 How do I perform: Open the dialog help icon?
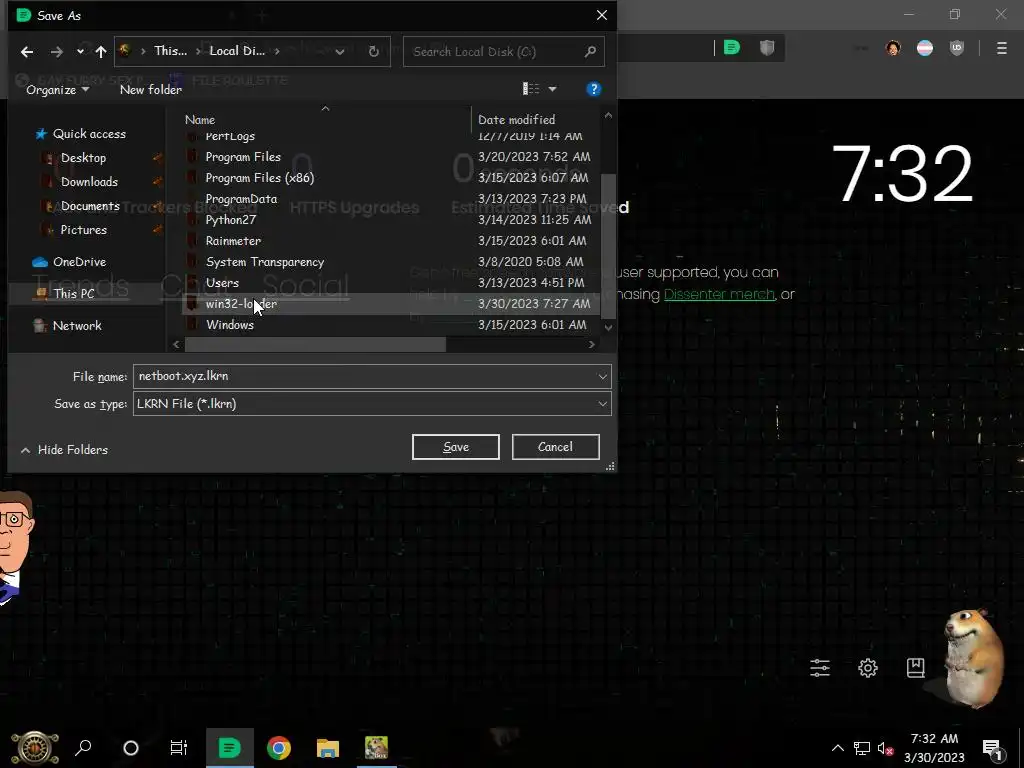594,89
